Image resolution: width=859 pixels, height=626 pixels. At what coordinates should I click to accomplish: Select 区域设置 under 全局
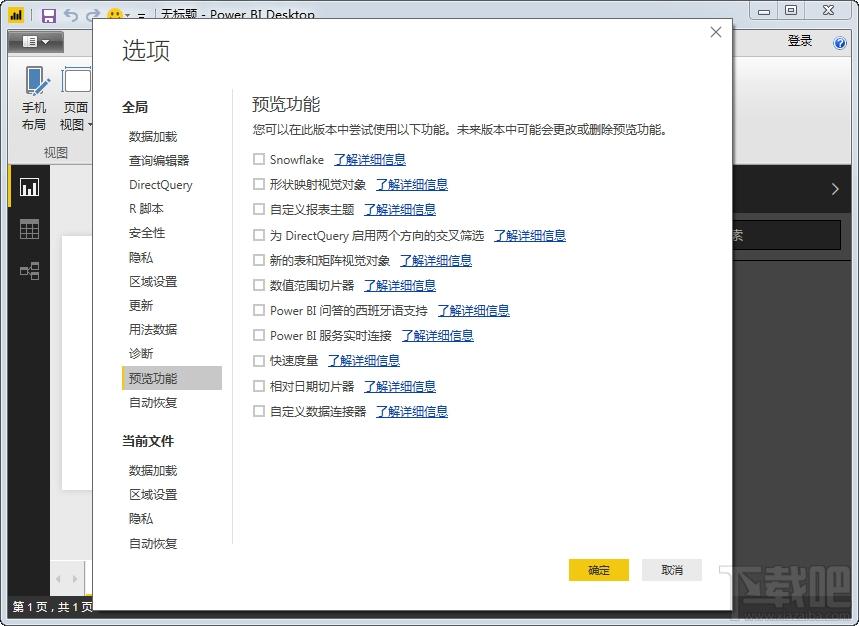click(153, 282)
